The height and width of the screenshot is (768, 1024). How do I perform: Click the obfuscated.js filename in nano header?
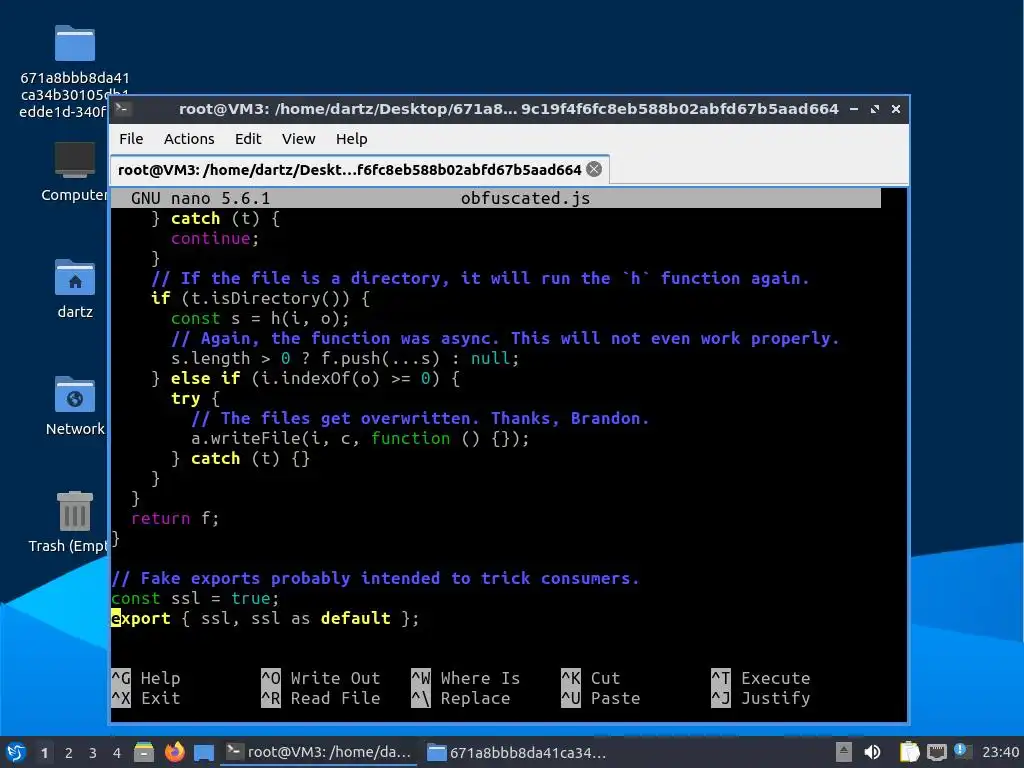pos(525,199)
